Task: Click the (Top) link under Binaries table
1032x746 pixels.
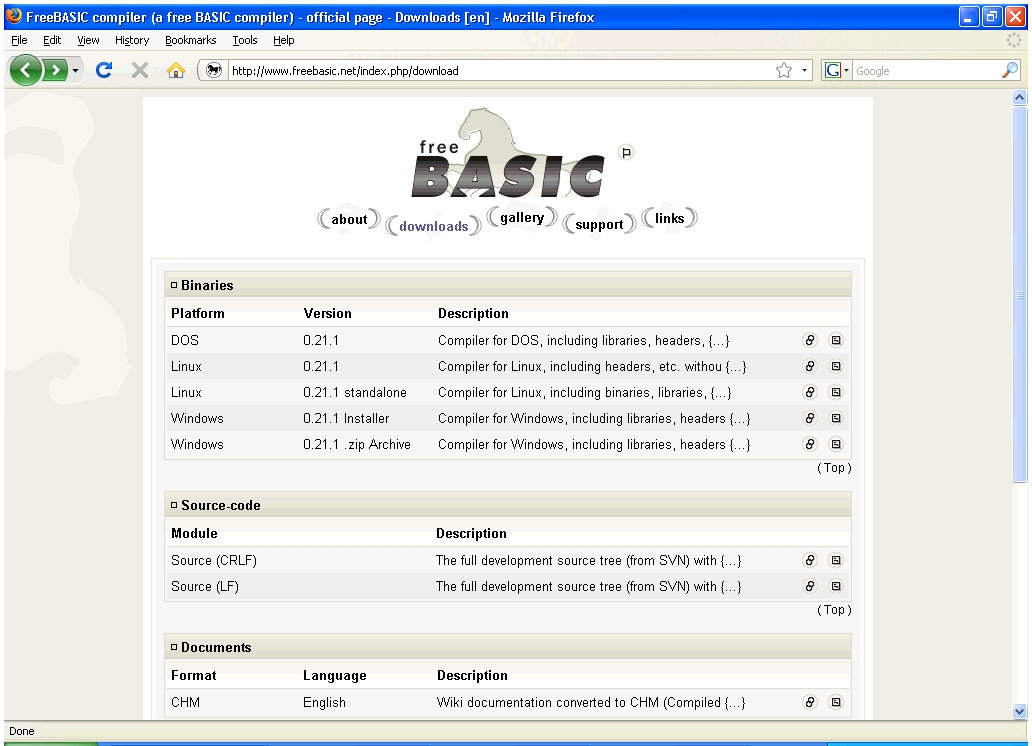Action: tap(834, 467)
